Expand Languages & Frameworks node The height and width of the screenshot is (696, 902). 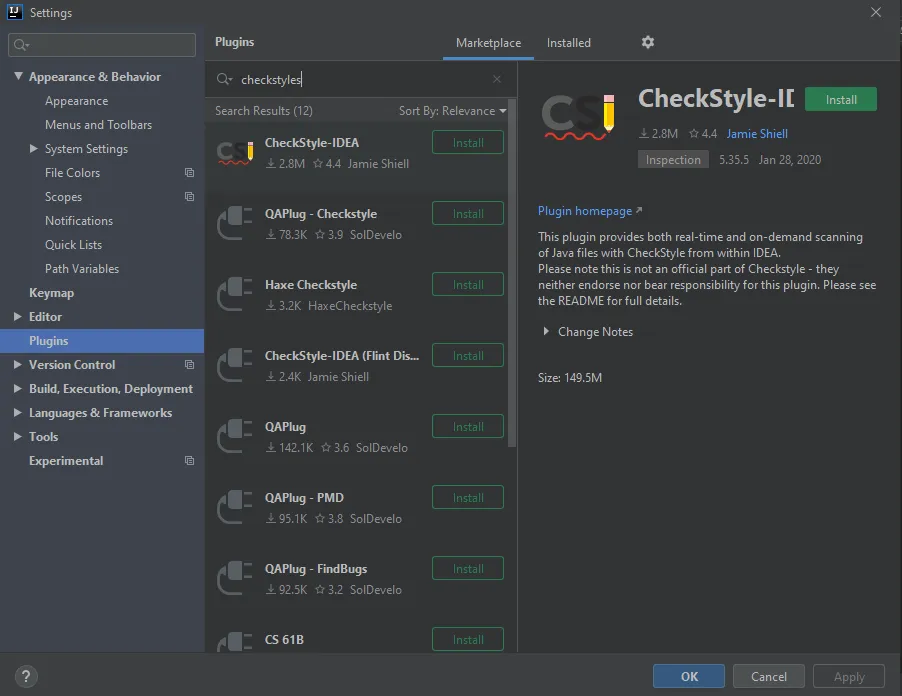[18, 412]
